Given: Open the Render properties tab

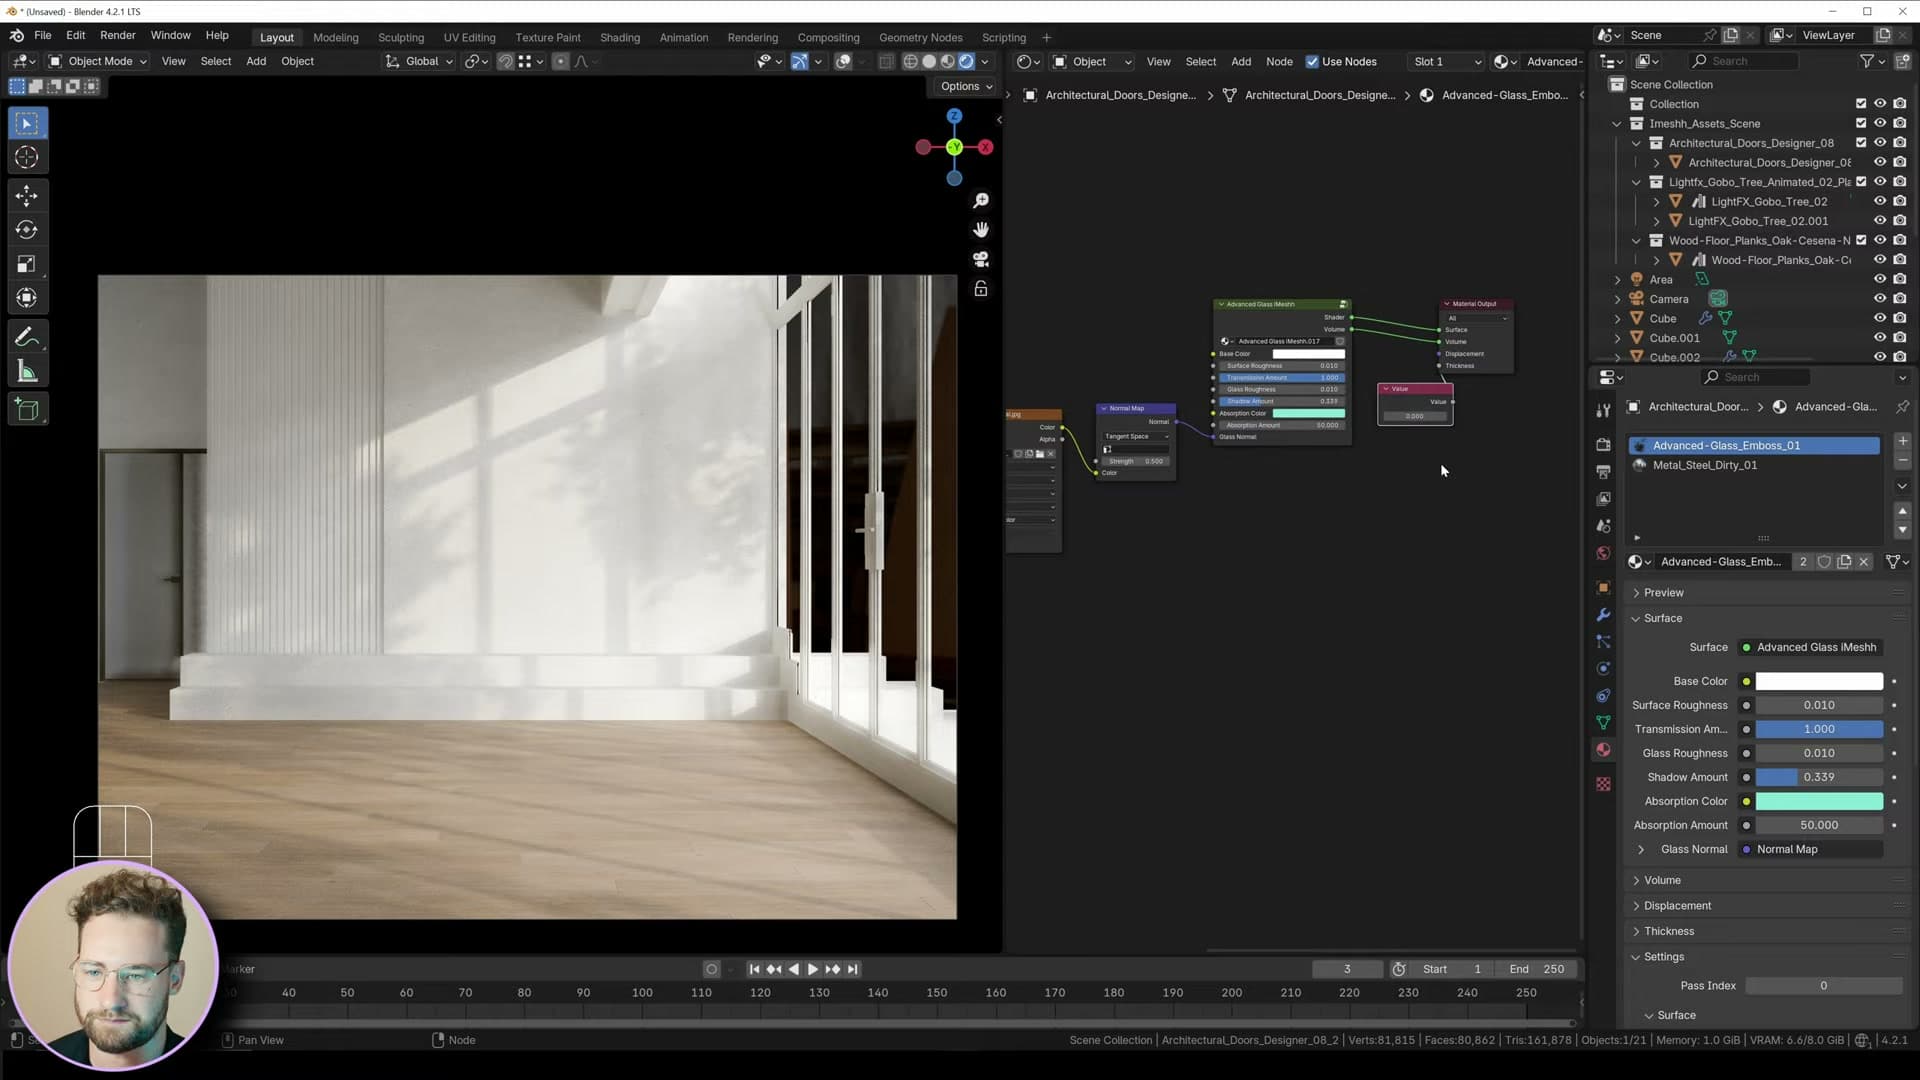Looking at the screenshot, I should (x=1603, y=444).
